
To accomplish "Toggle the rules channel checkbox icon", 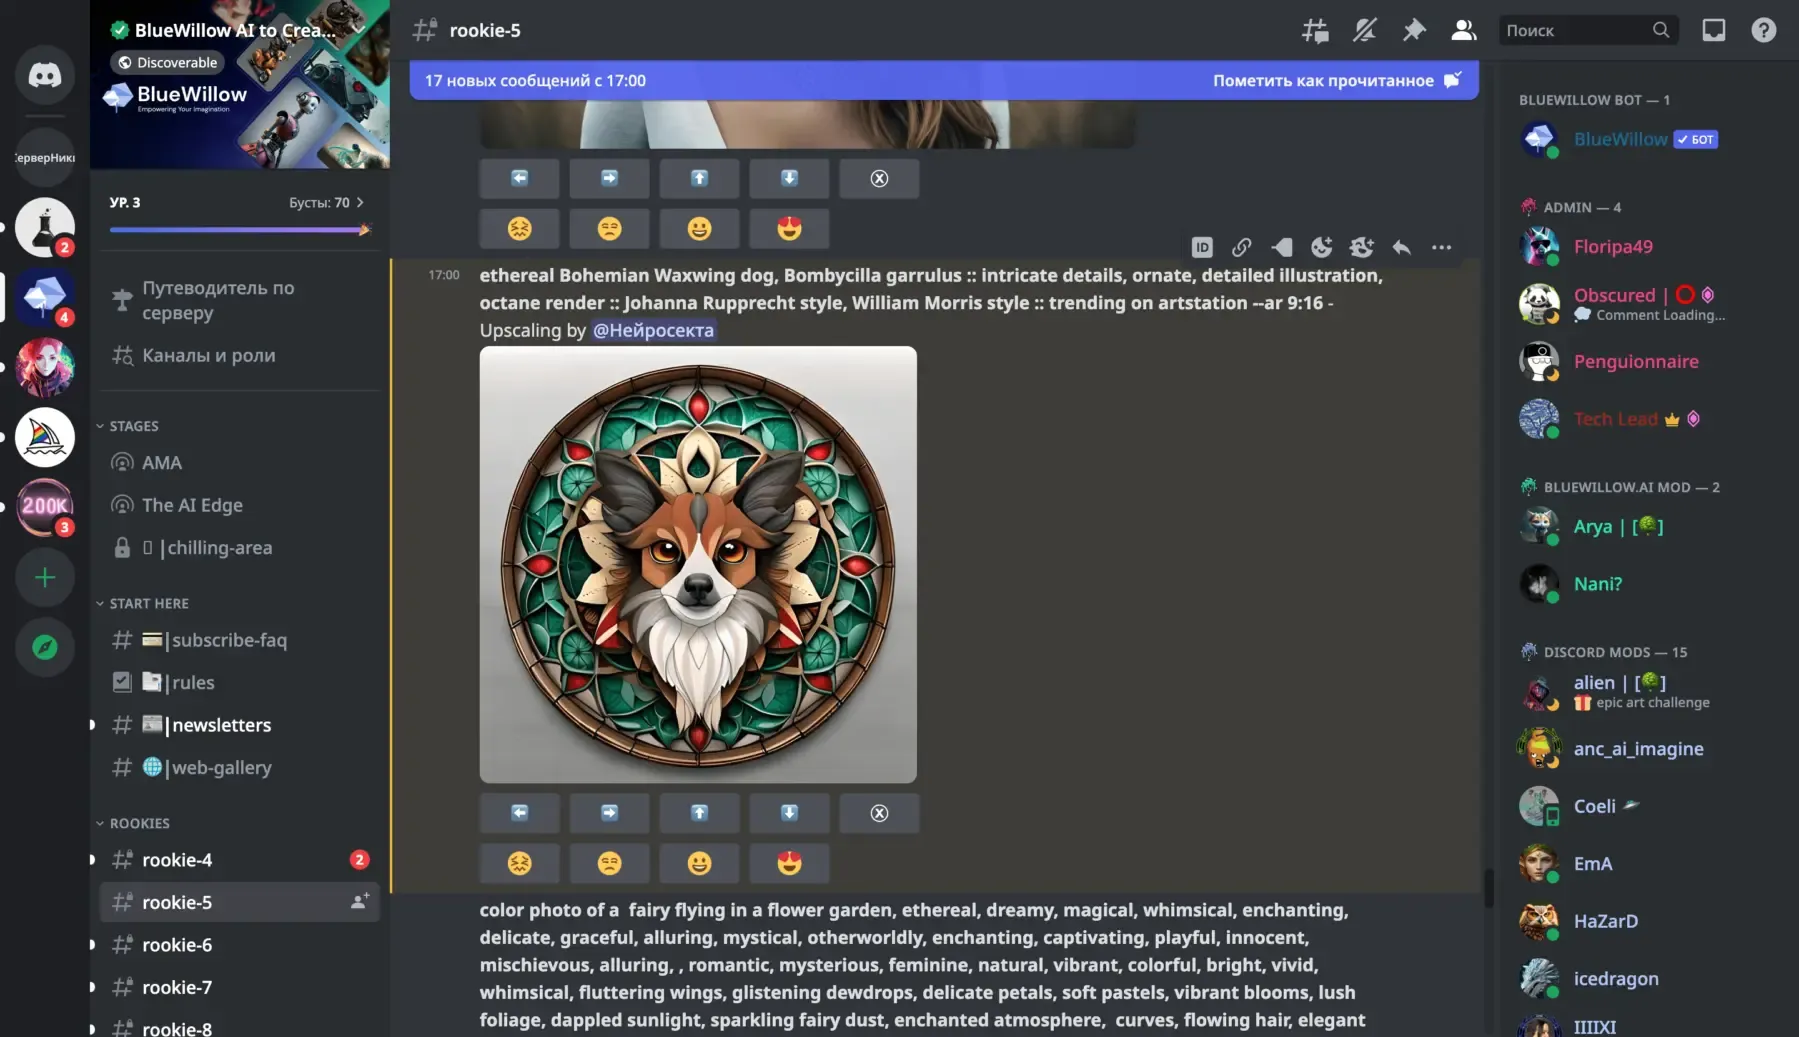I will click(122, 682).
